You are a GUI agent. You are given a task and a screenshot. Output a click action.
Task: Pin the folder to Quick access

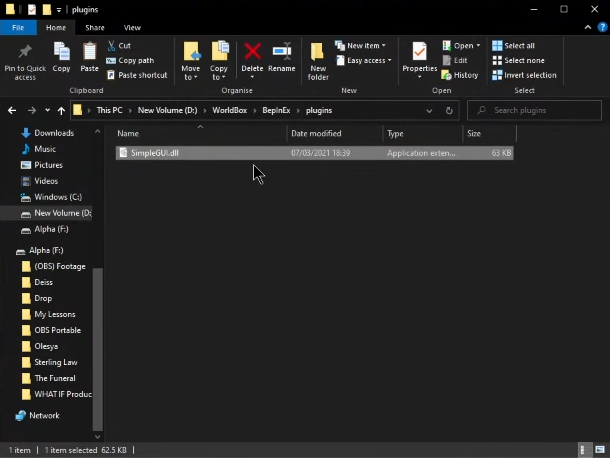pos(25,61)
